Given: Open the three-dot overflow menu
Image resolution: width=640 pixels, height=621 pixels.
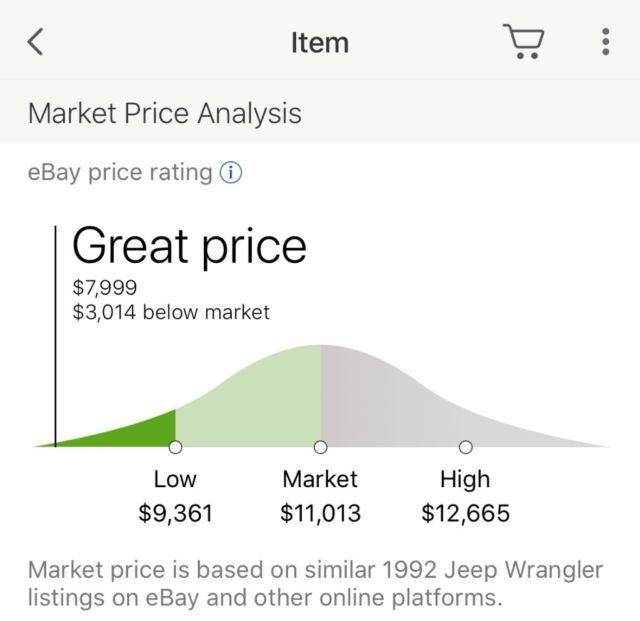Looking at the screenshot, I should (x=606, y=42).
